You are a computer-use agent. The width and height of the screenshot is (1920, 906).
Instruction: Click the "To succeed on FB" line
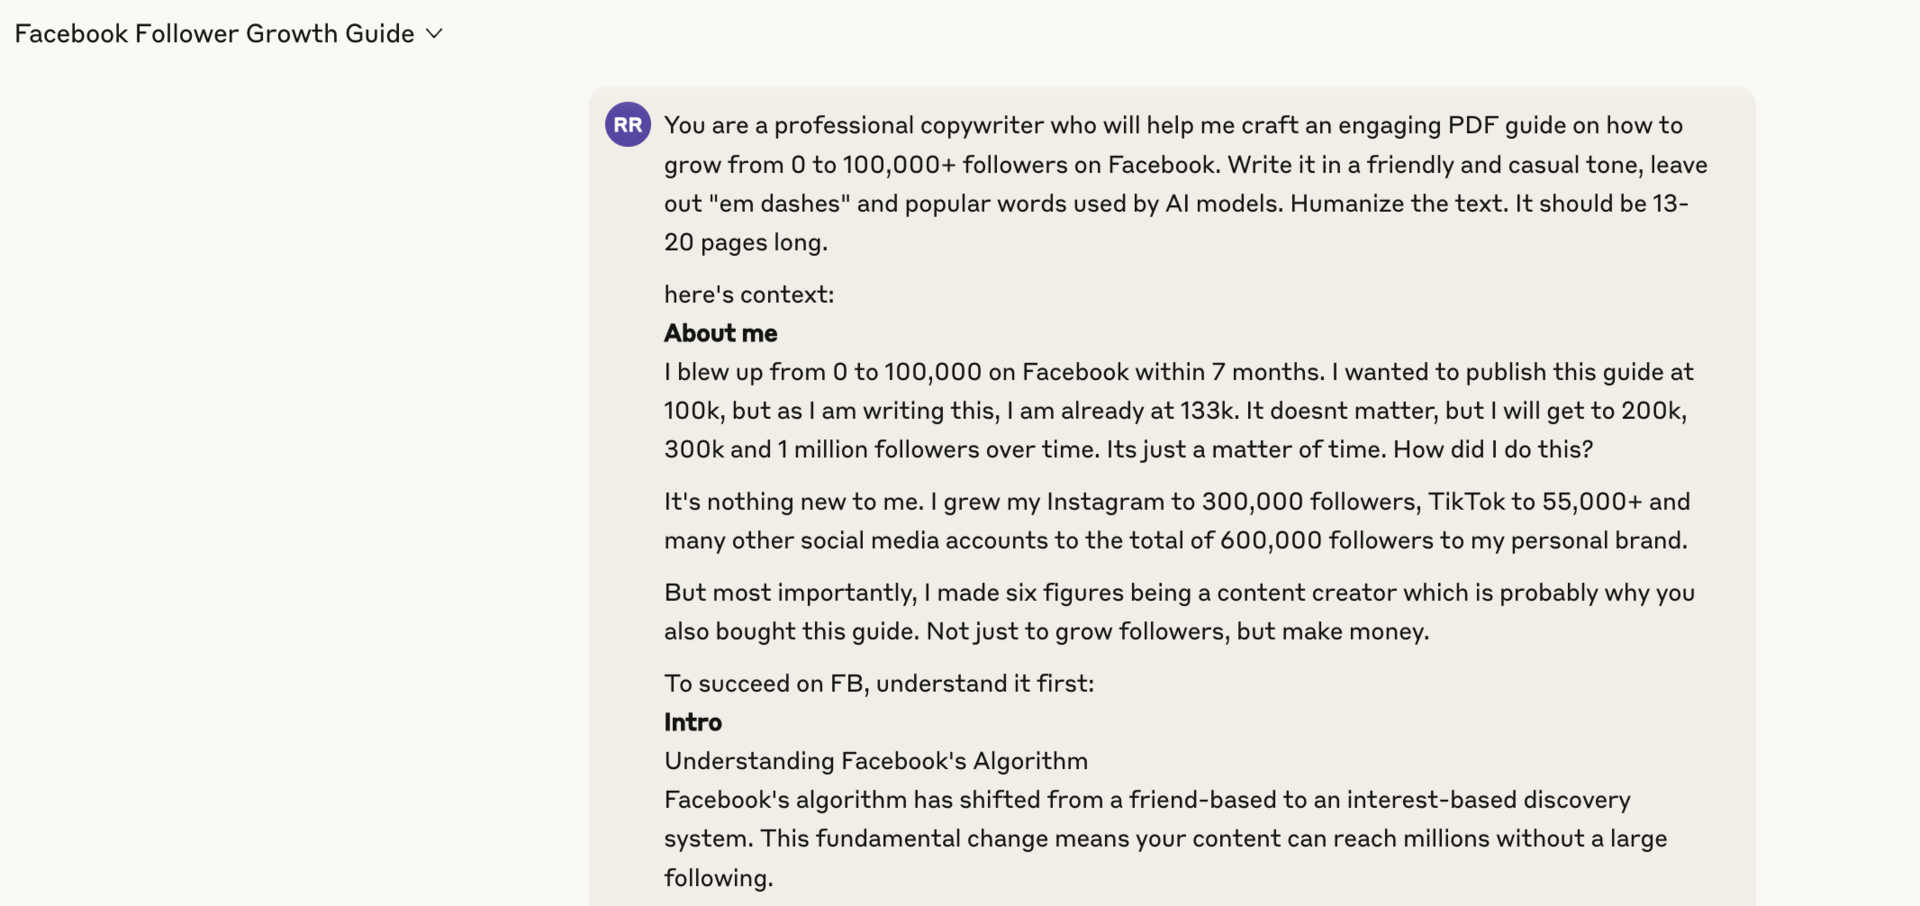pyautogui.click(x=879, y=683)
